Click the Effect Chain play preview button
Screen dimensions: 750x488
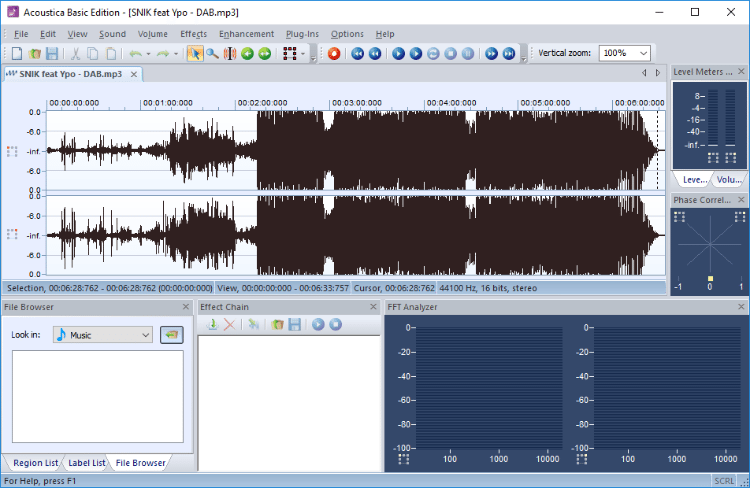click(318, 324)
